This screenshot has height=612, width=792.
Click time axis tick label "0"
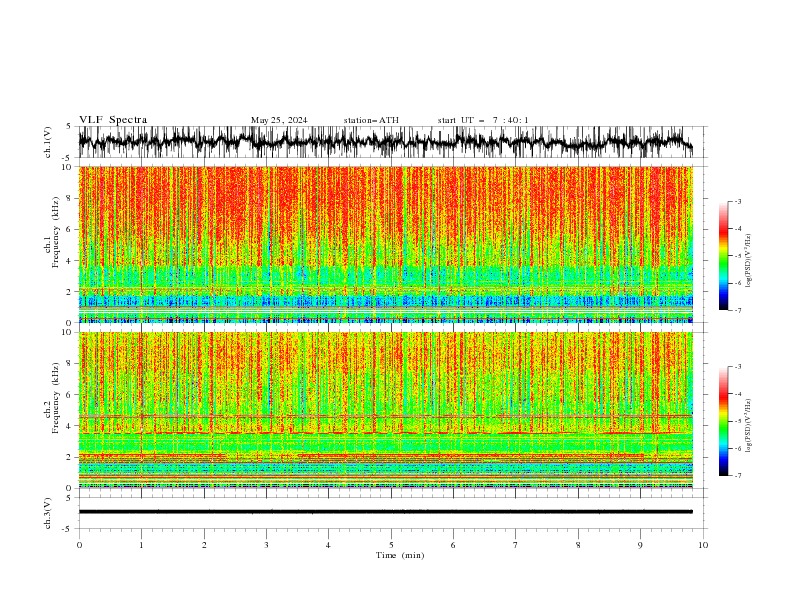click(x=79, y=545)
